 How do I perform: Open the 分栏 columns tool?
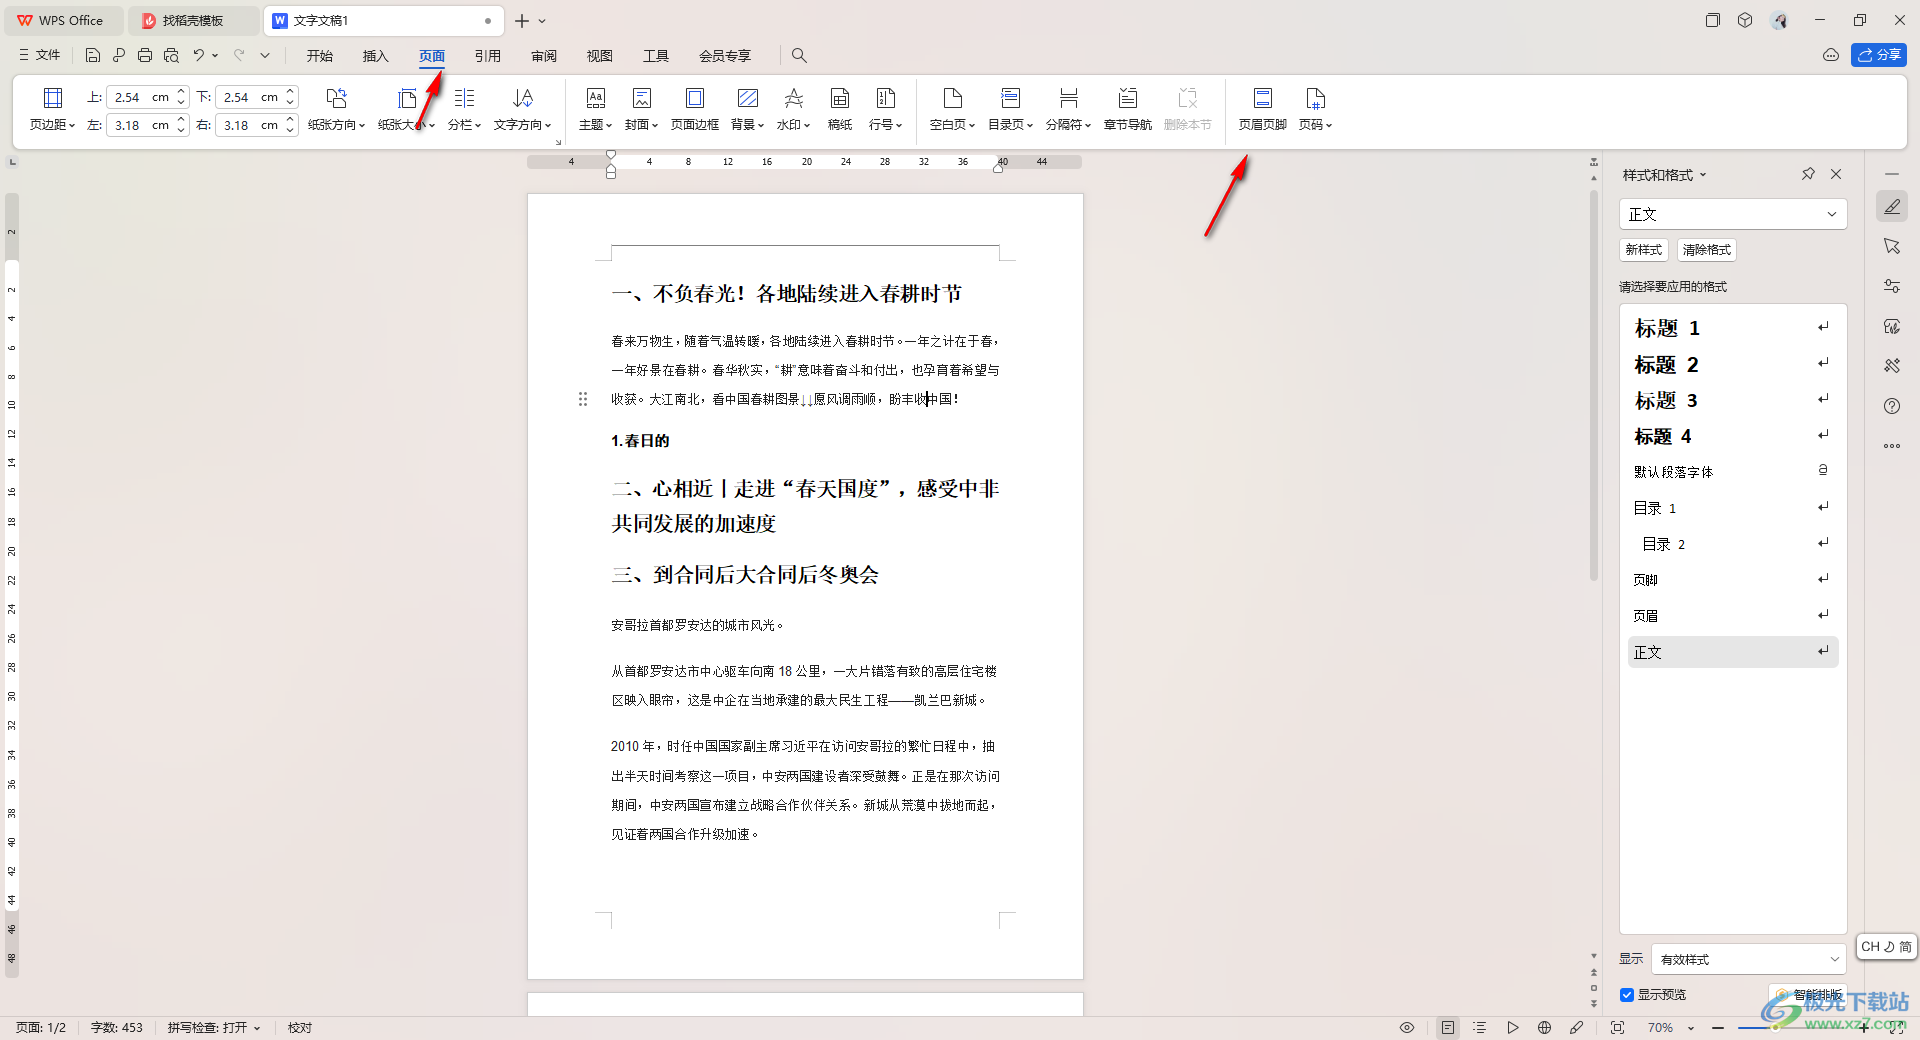pos(464,109)
